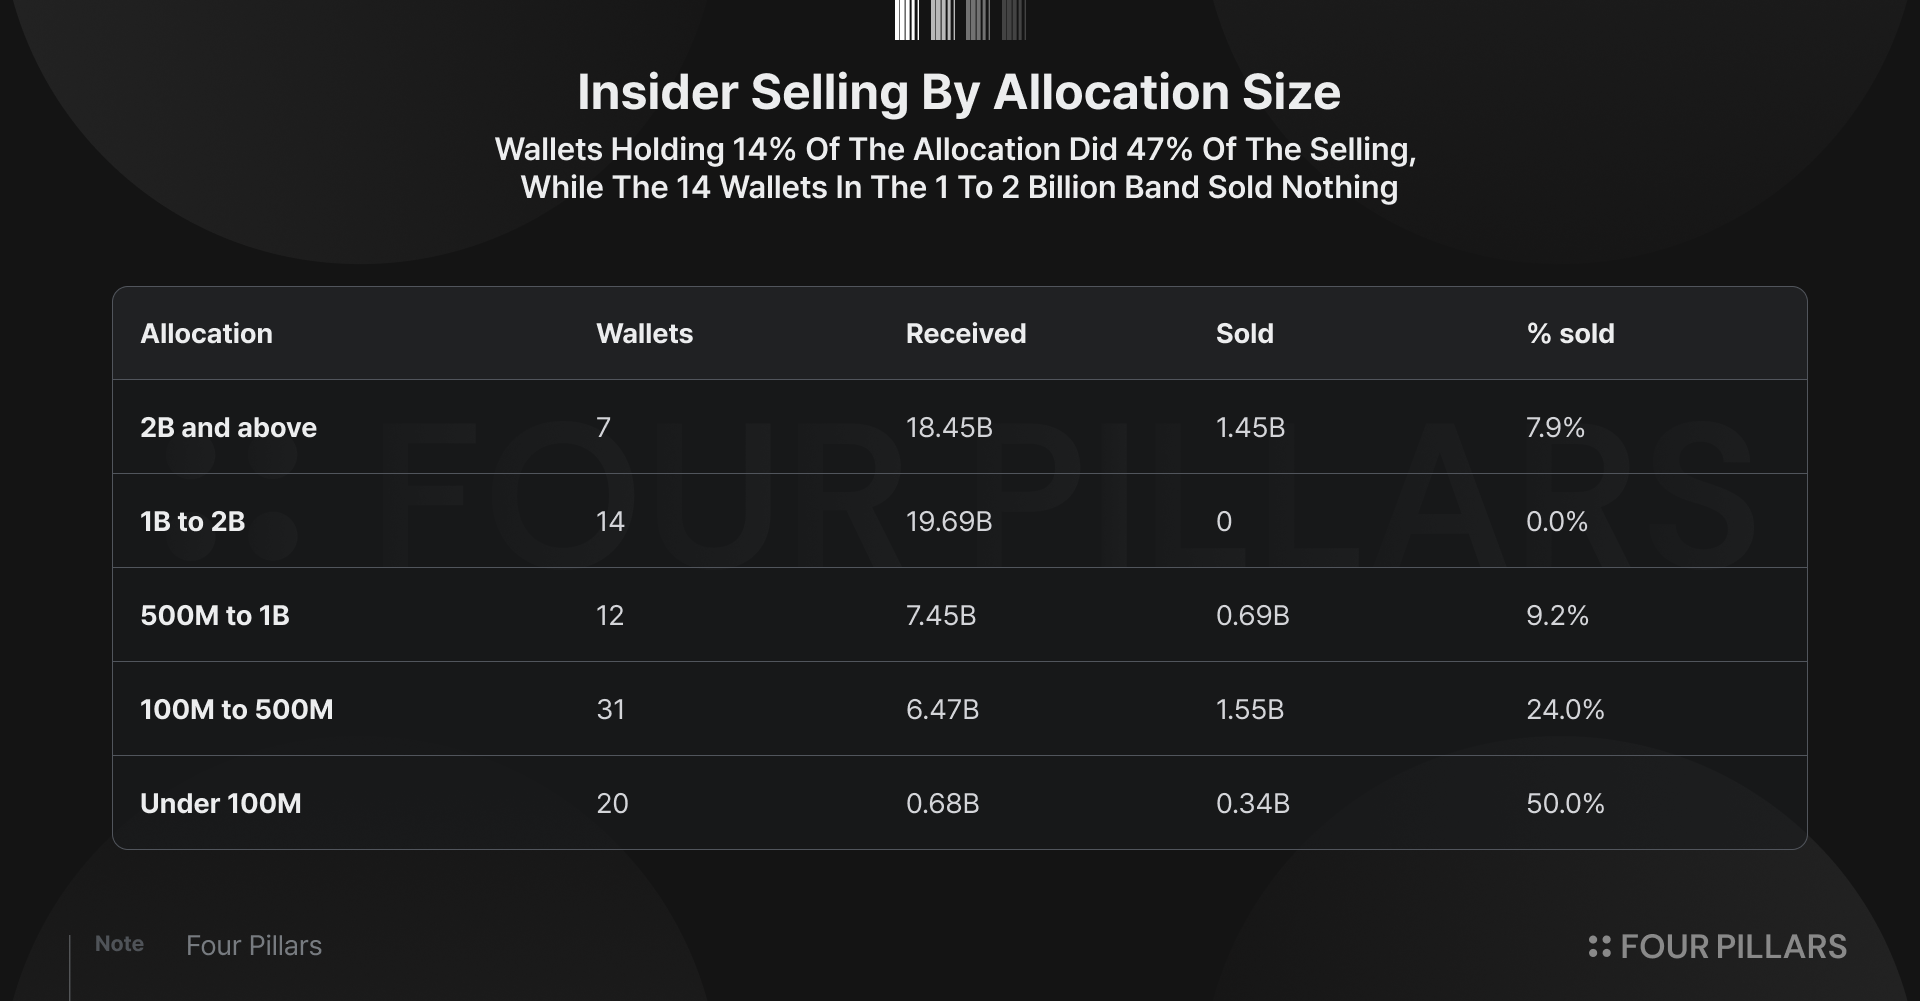Select the Allocation column header
The width and height of the screenshot is (1920, 1001).
tap(206, 334)
